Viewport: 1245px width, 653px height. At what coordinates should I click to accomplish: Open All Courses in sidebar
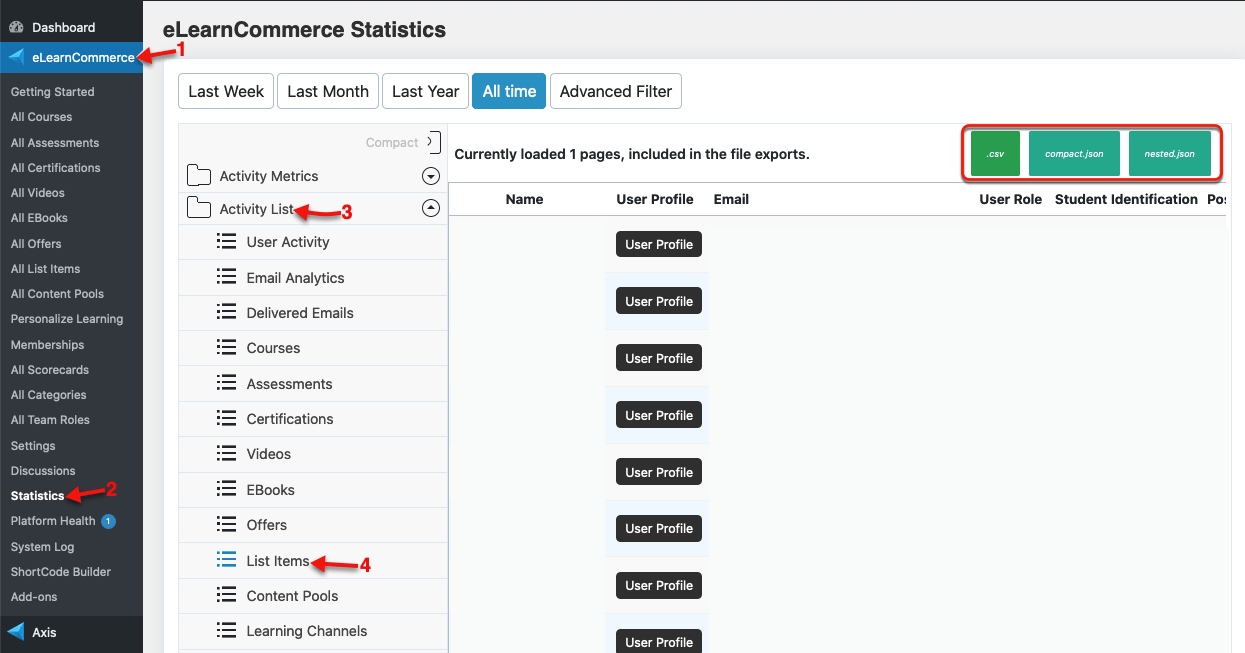pos(42,117)
